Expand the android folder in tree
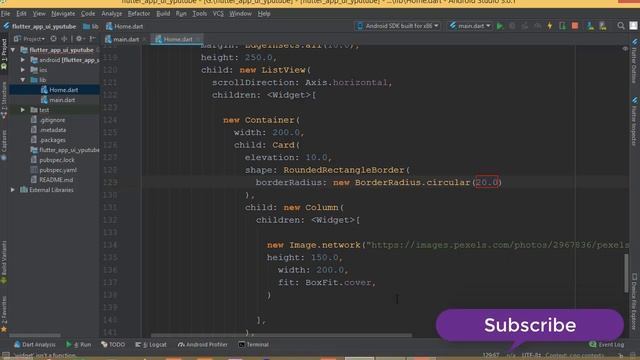640x360 pixels. pyautogui.click(x=23, y=60)
